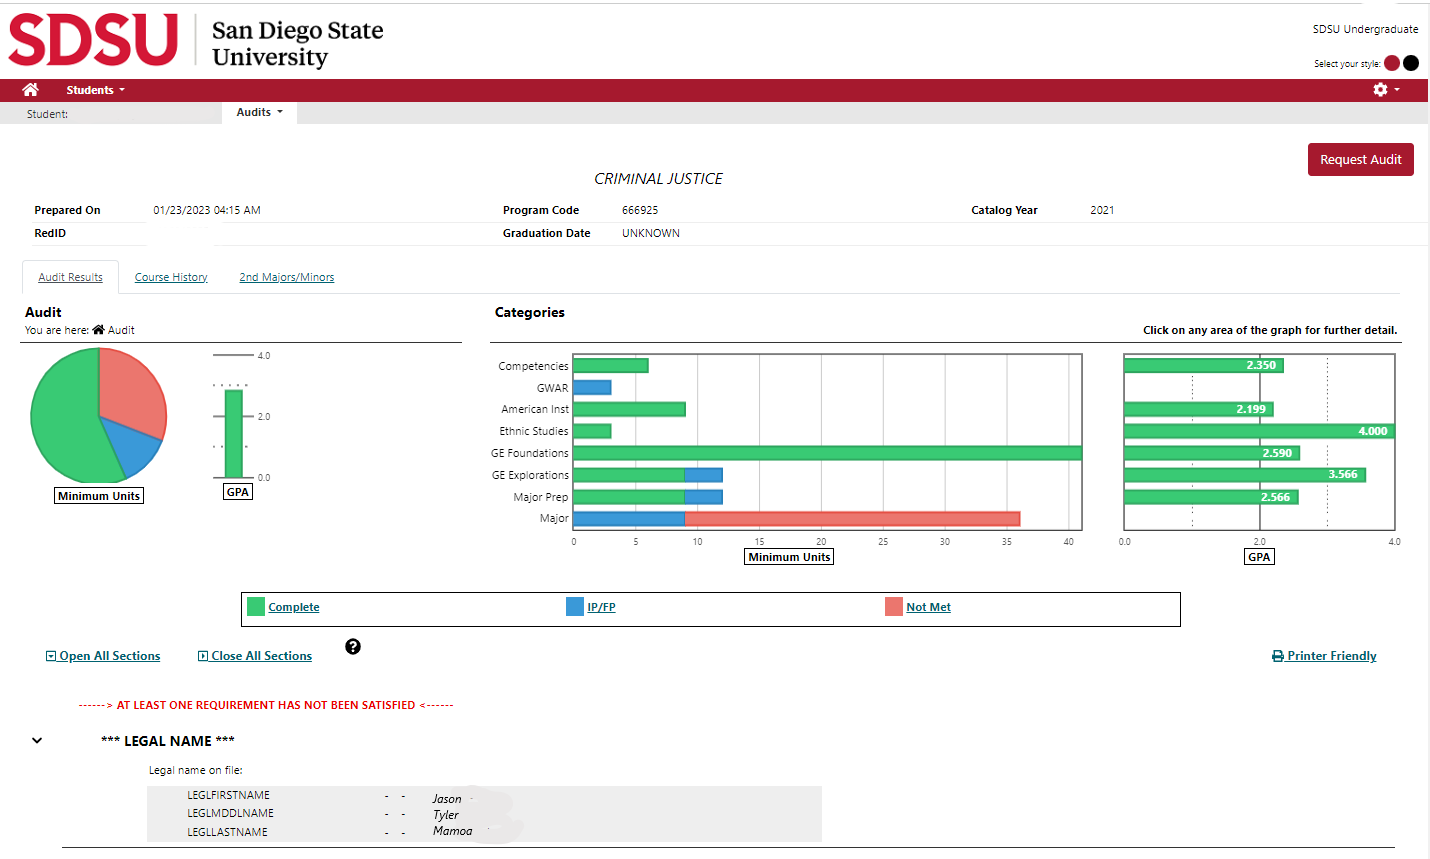Viewport: 1430px width, 859px height.
Task: Click the 4.000 GPA bar
Action: pos(1259,431)
